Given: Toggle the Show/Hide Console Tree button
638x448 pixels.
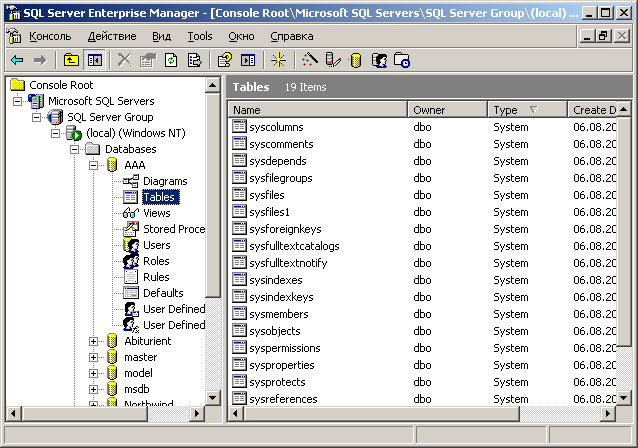Looking at the screenshot, I should tap(94, 61).
